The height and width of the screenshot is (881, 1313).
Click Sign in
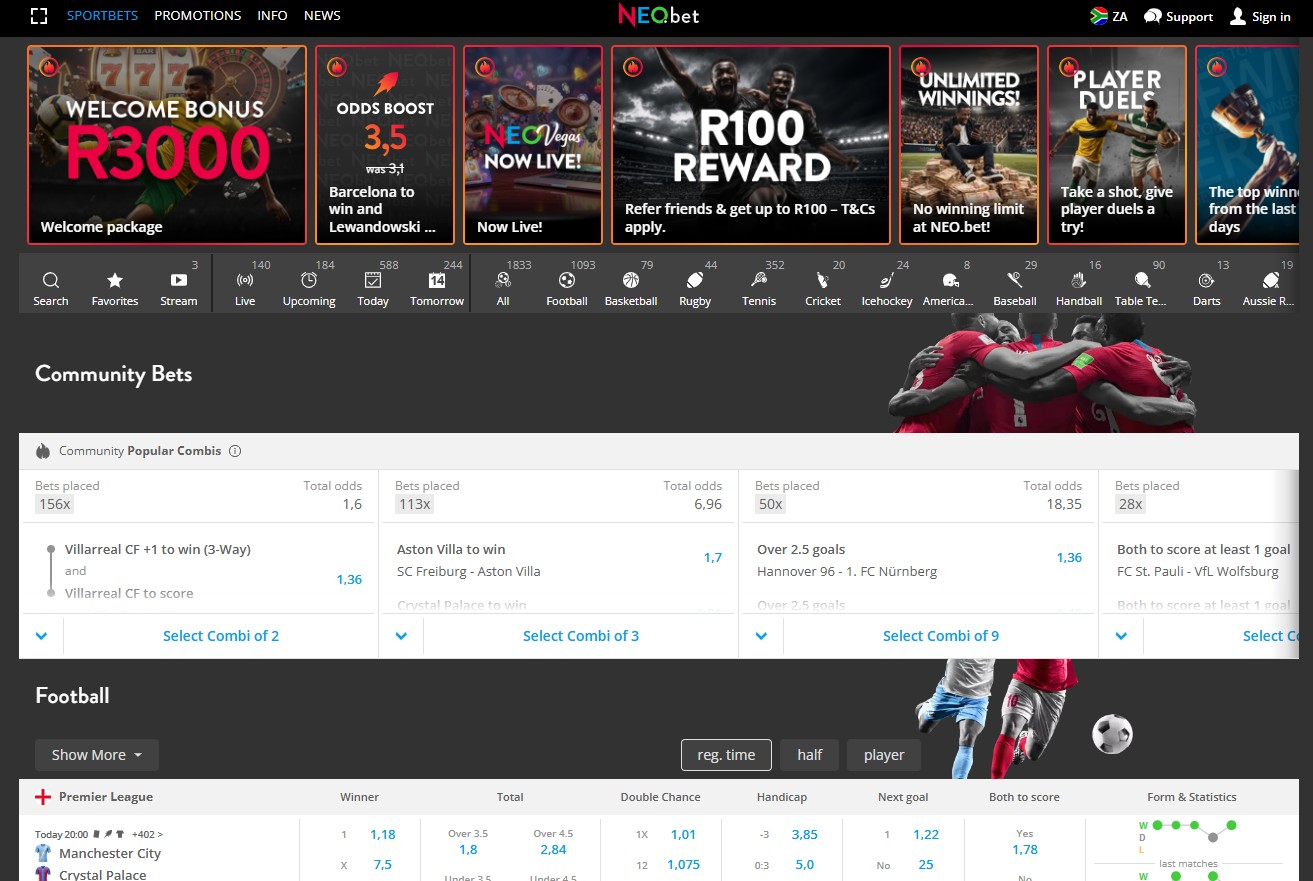(1260, 16)
